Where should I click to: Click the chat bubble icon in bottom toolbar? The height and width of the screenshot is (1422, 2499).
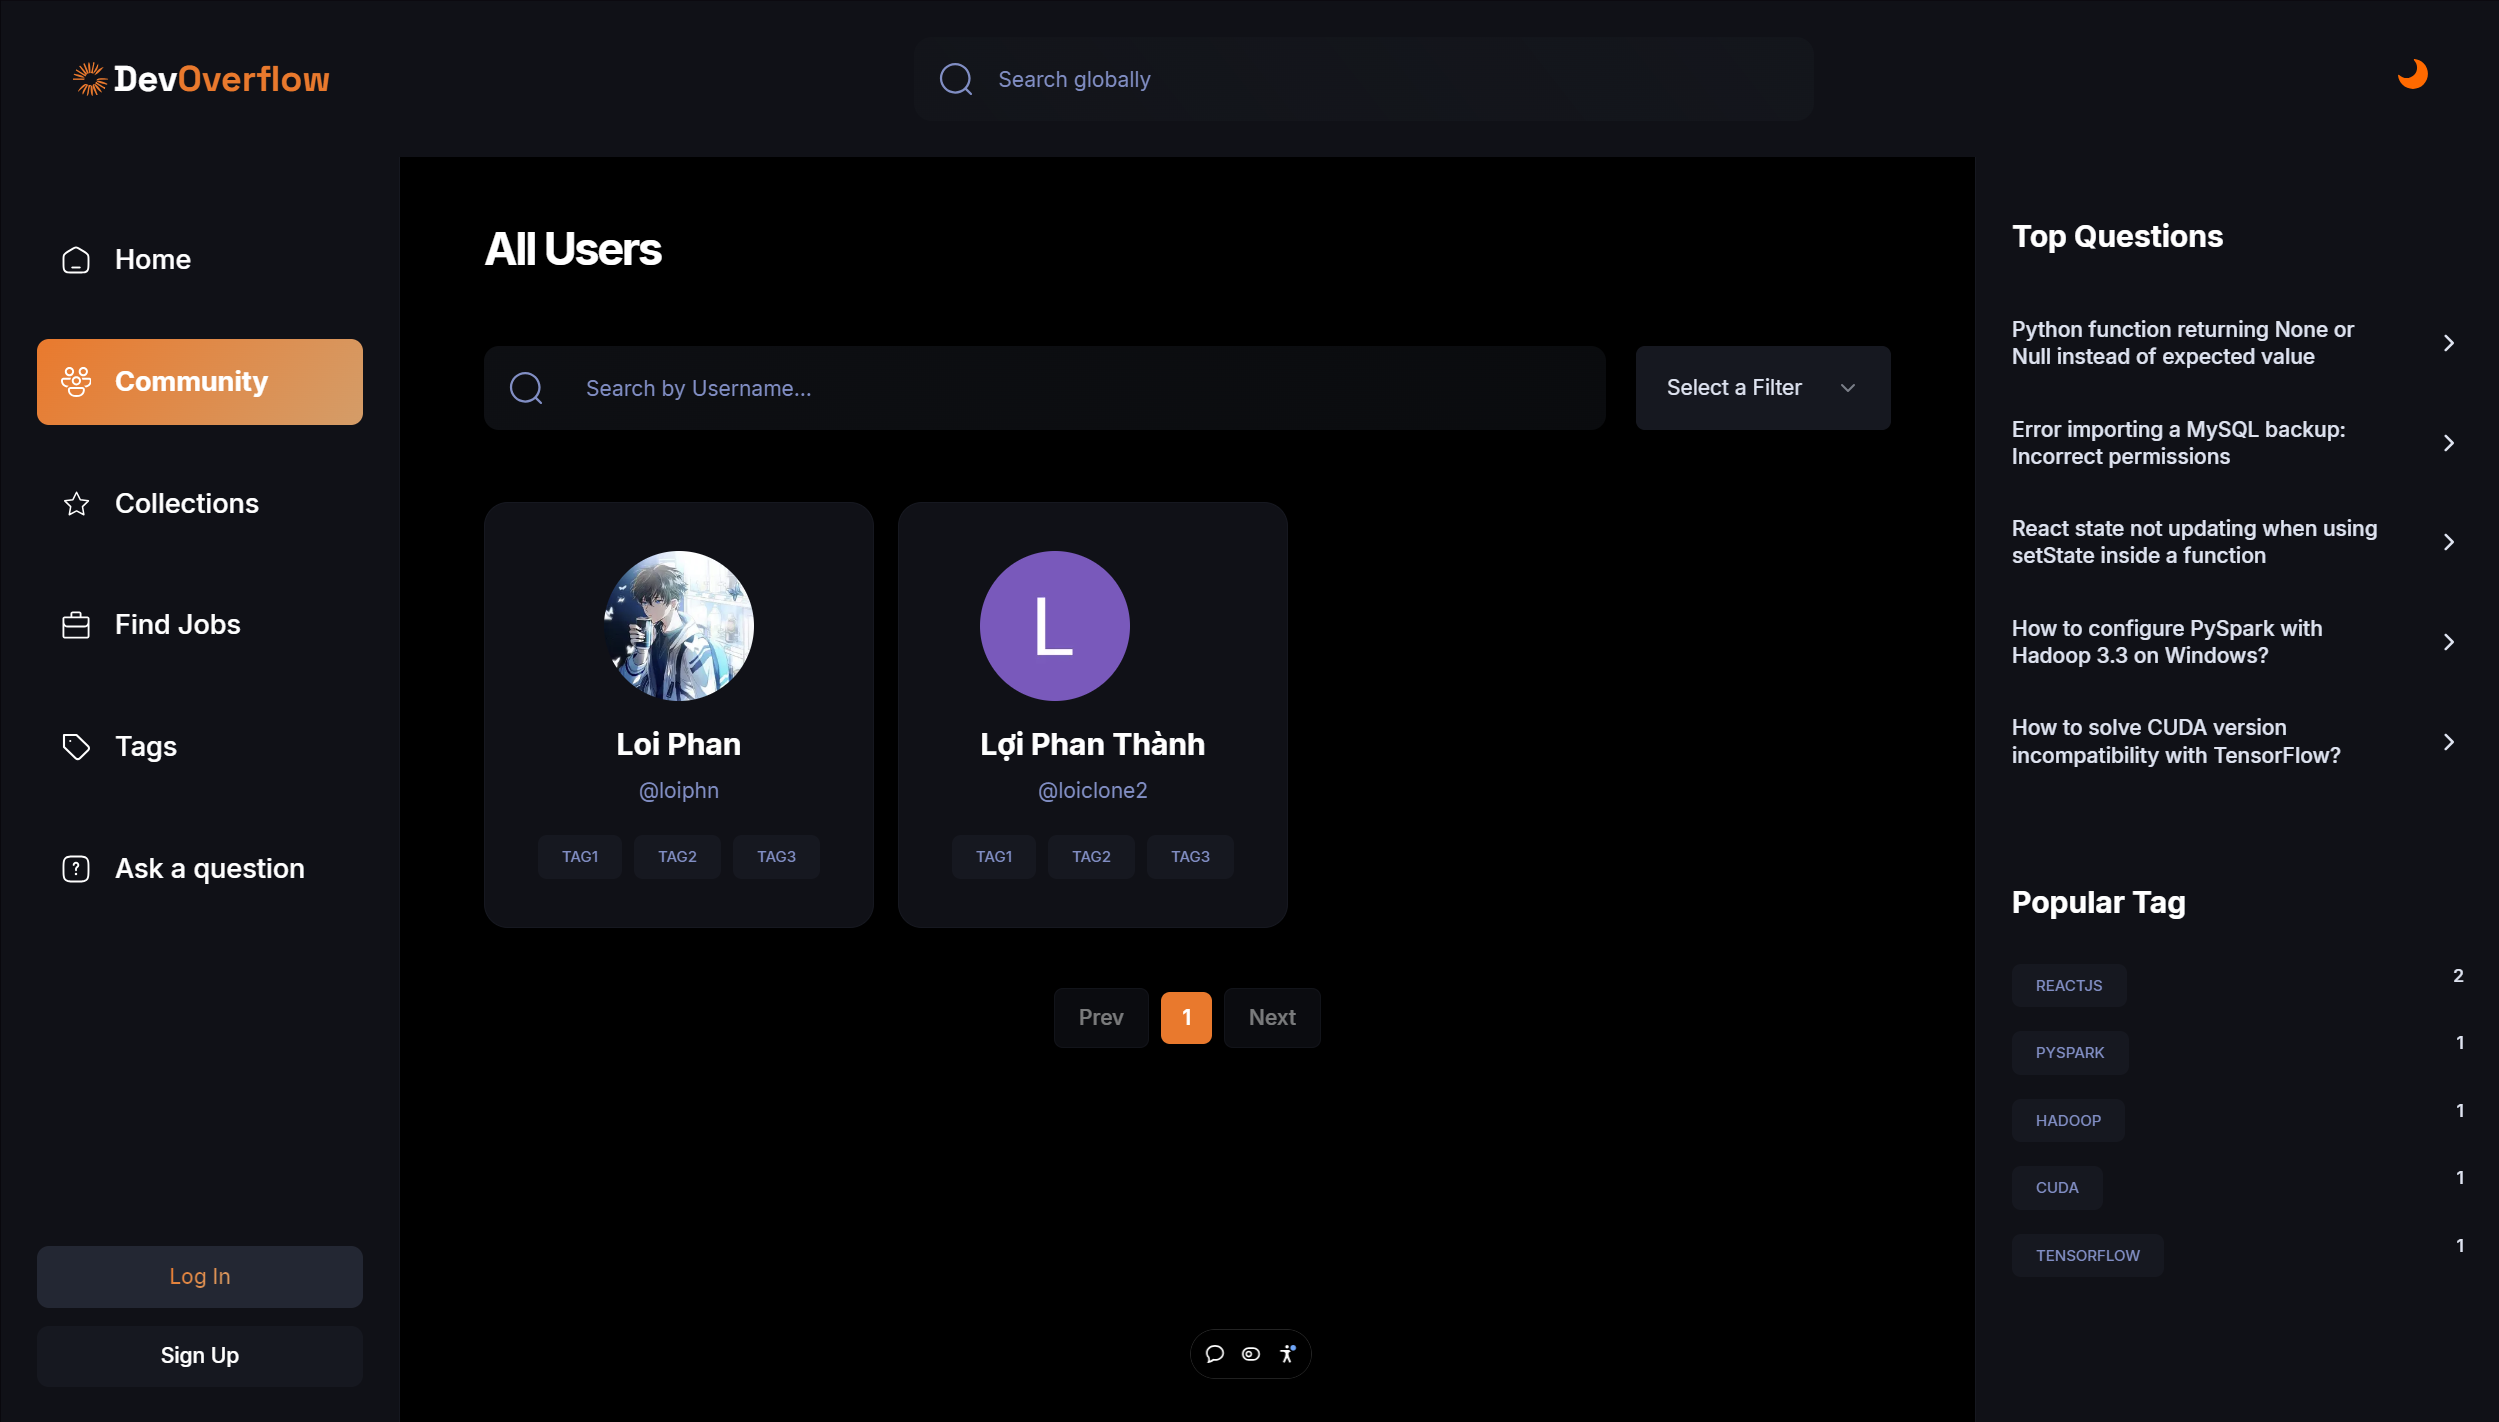(x=1215, y=1354)
